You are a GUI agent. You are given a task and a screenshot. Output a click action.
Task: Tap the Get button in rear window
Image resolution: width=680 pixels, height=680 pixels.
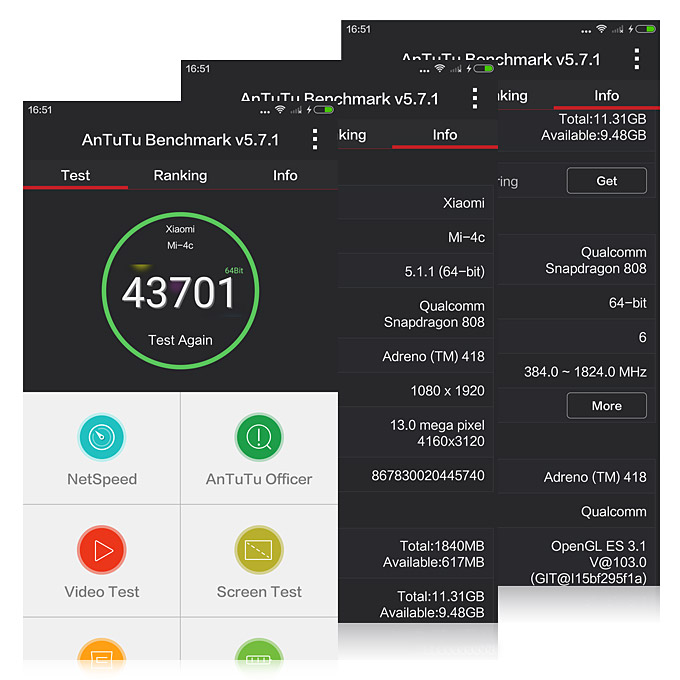click(x=606, y=181)
